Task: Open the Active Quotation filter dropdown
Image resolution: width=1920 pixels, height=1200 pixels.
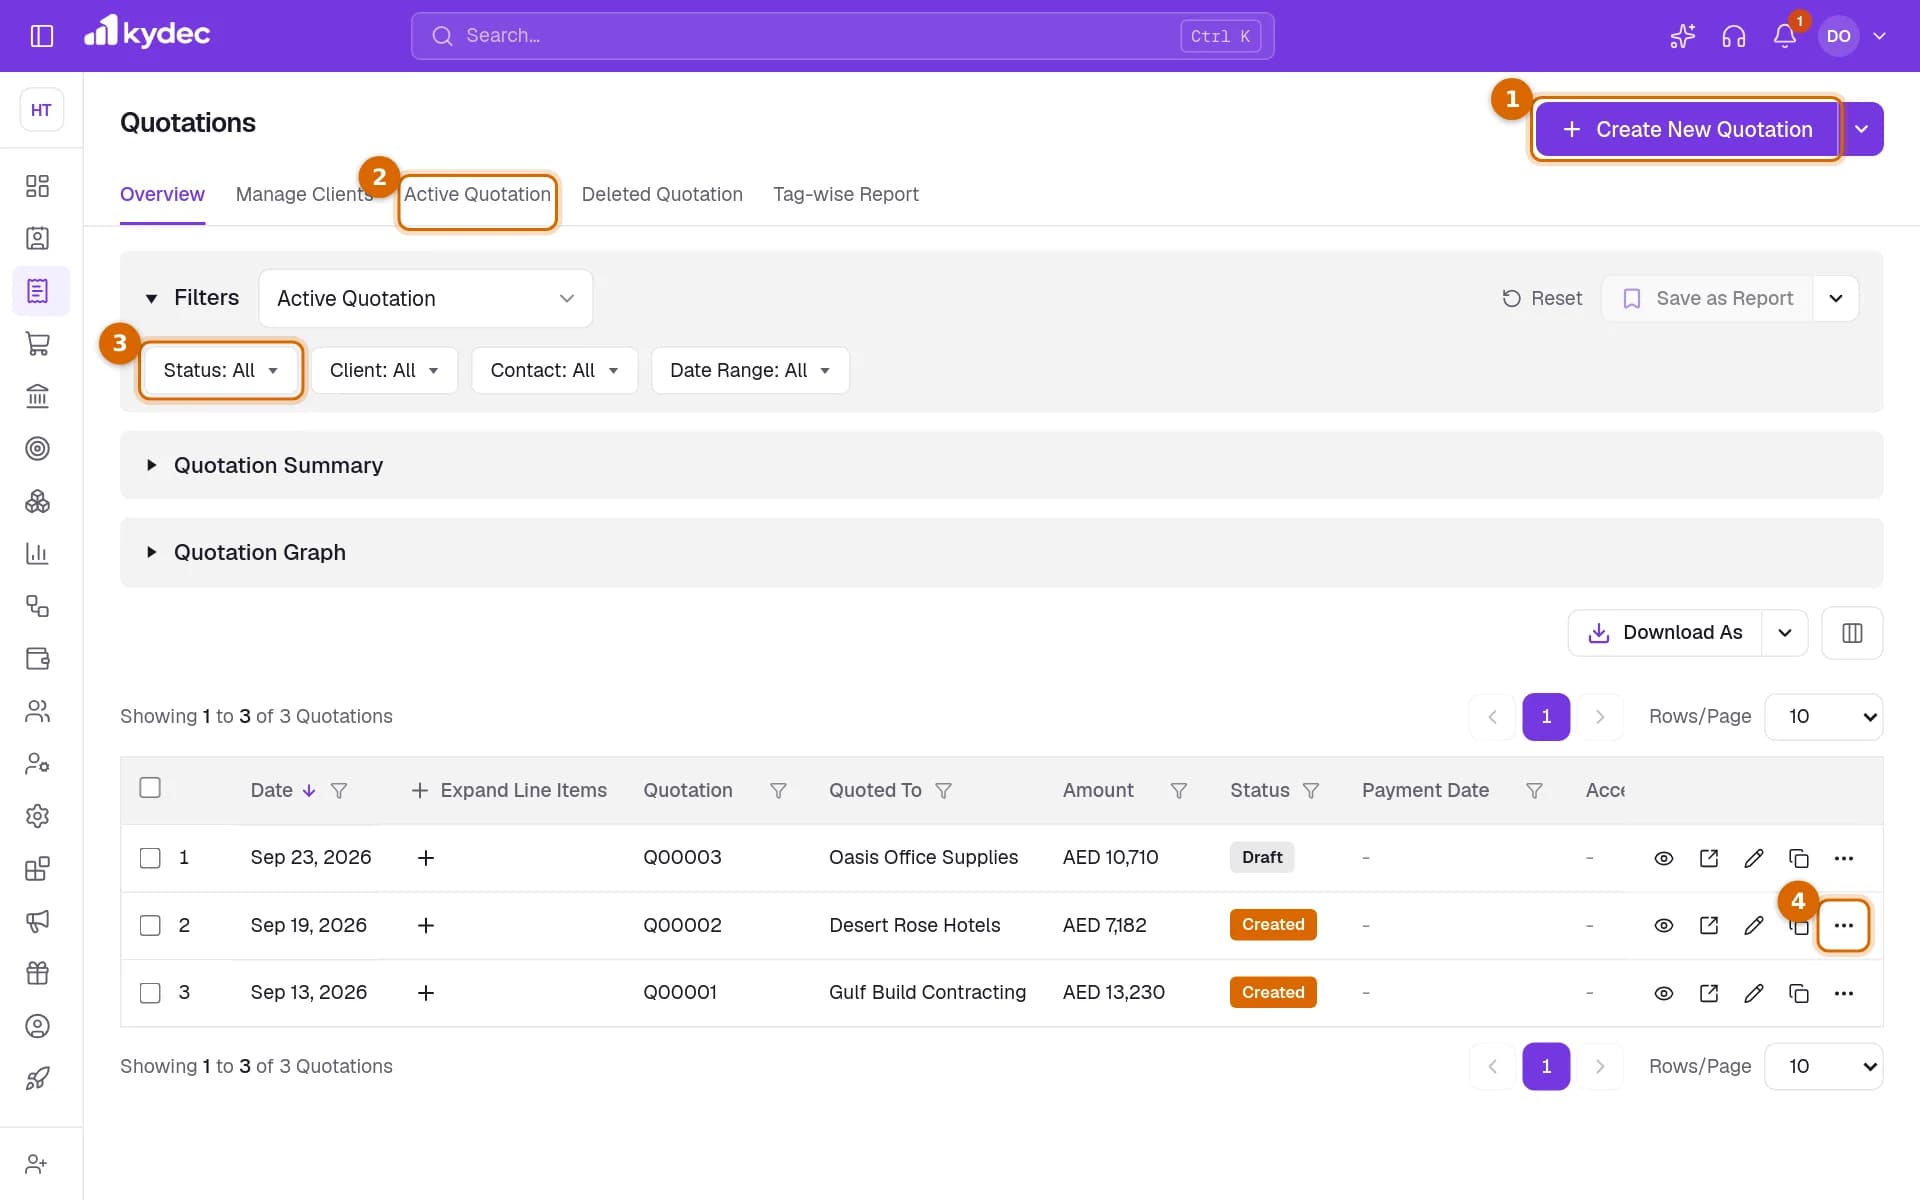Action: click(x=426, y=298)
